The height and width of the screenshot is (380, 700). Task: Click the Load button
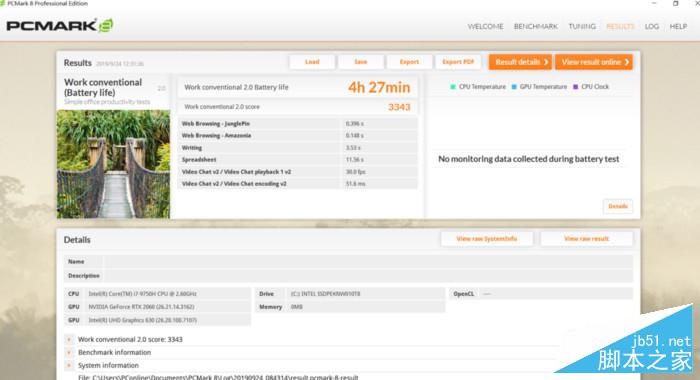pos(312,62)
